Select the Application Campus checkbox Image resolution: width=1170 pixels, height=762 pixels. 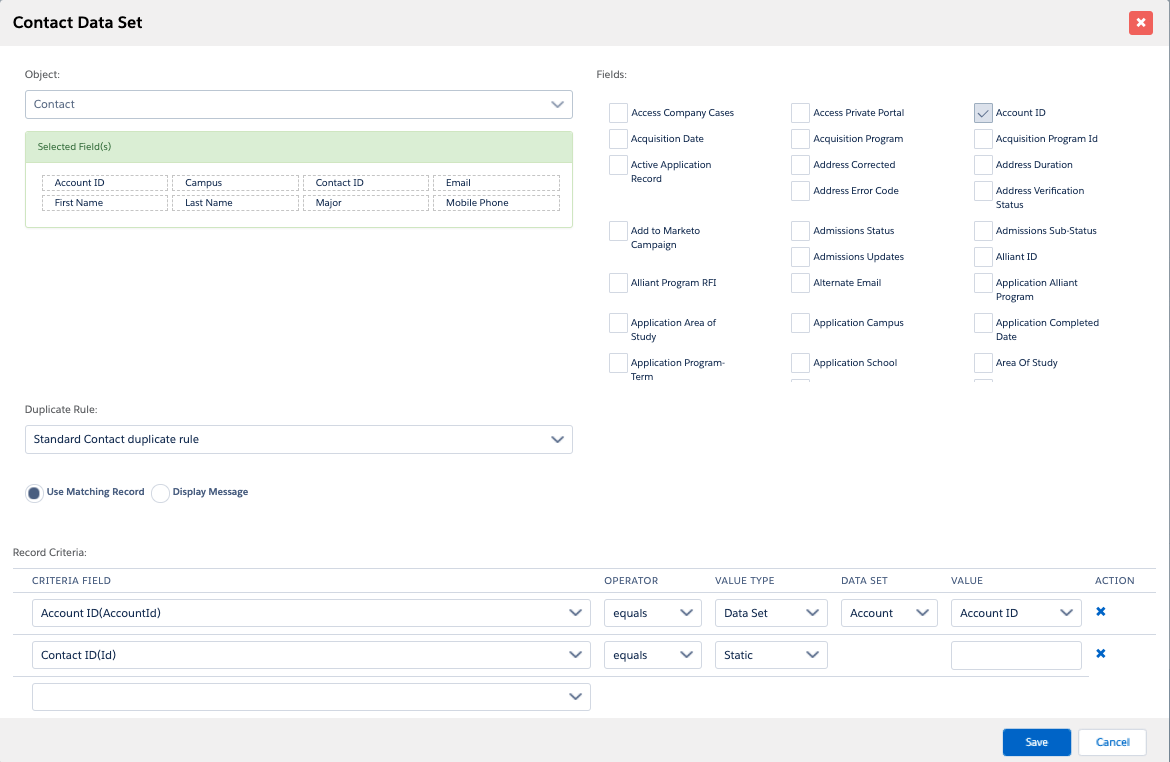pyautogui.click(x=800, y=323)
